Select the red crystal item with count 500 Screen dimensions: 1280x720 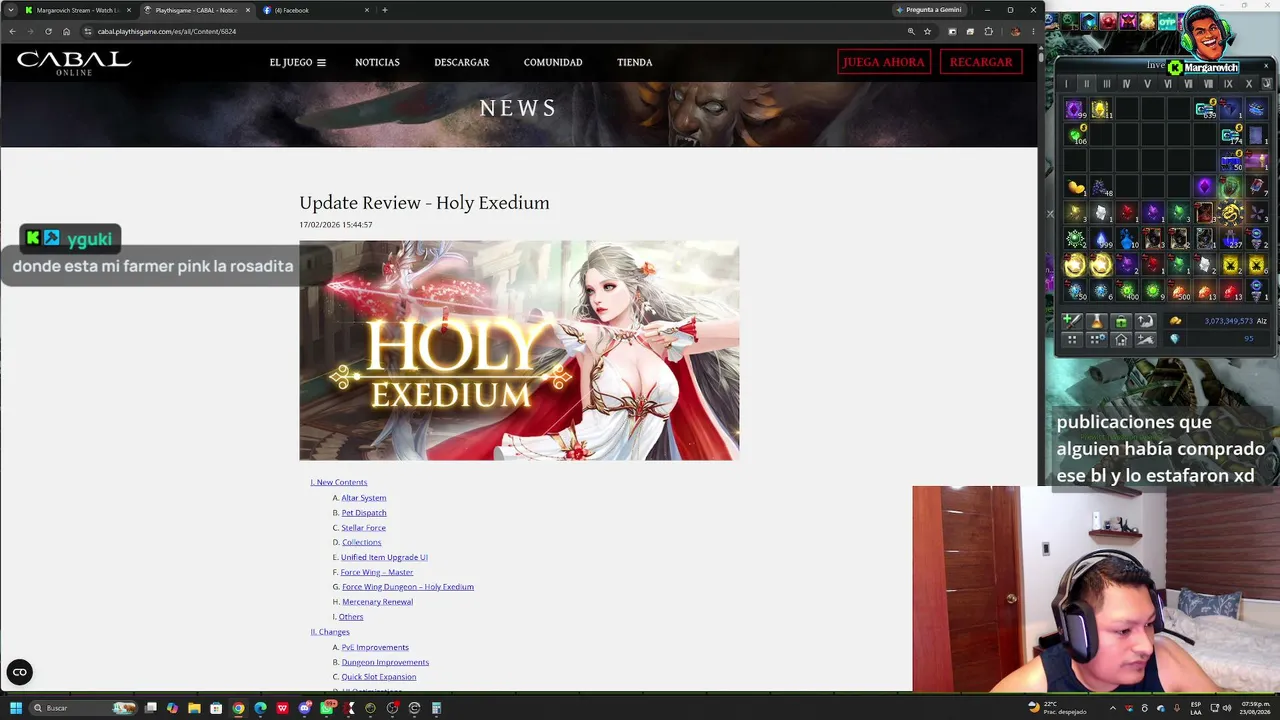coord(1179,291)
